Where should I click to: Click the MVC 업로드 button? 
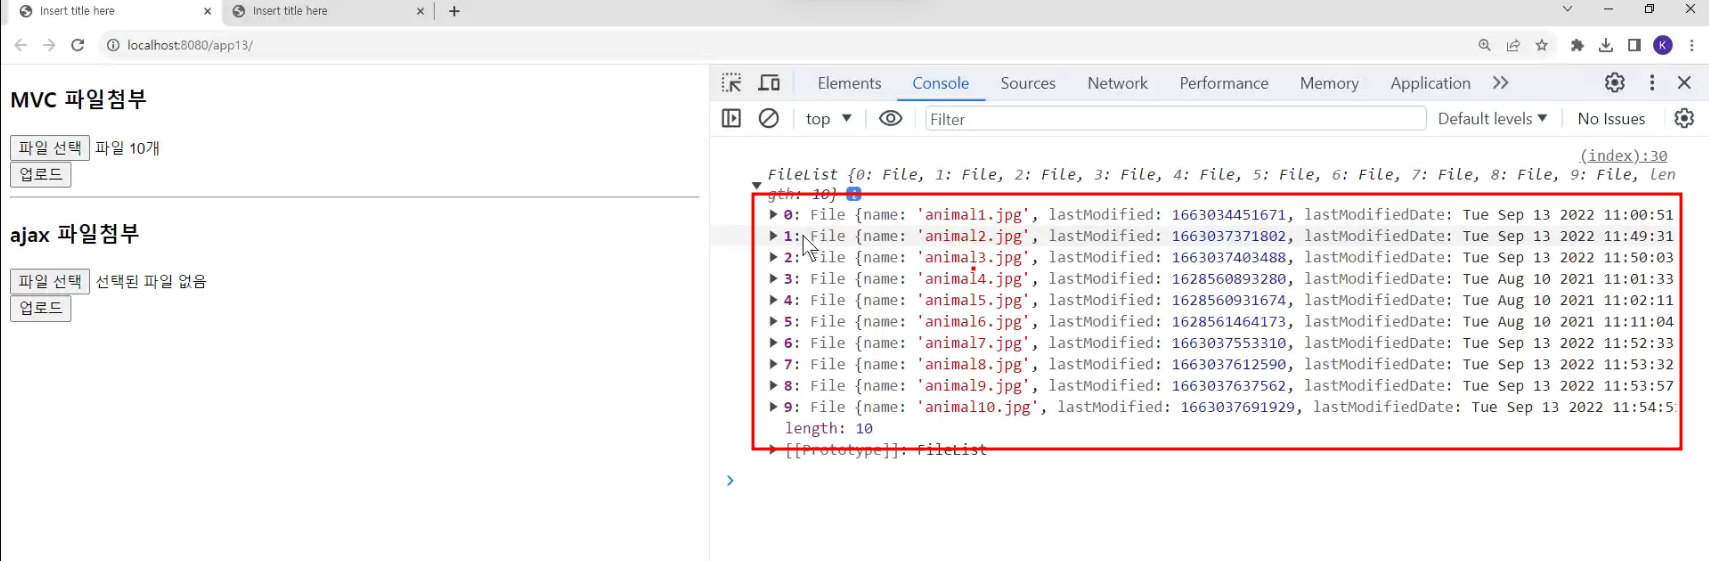pyautogui.click(x=41, y=174)
